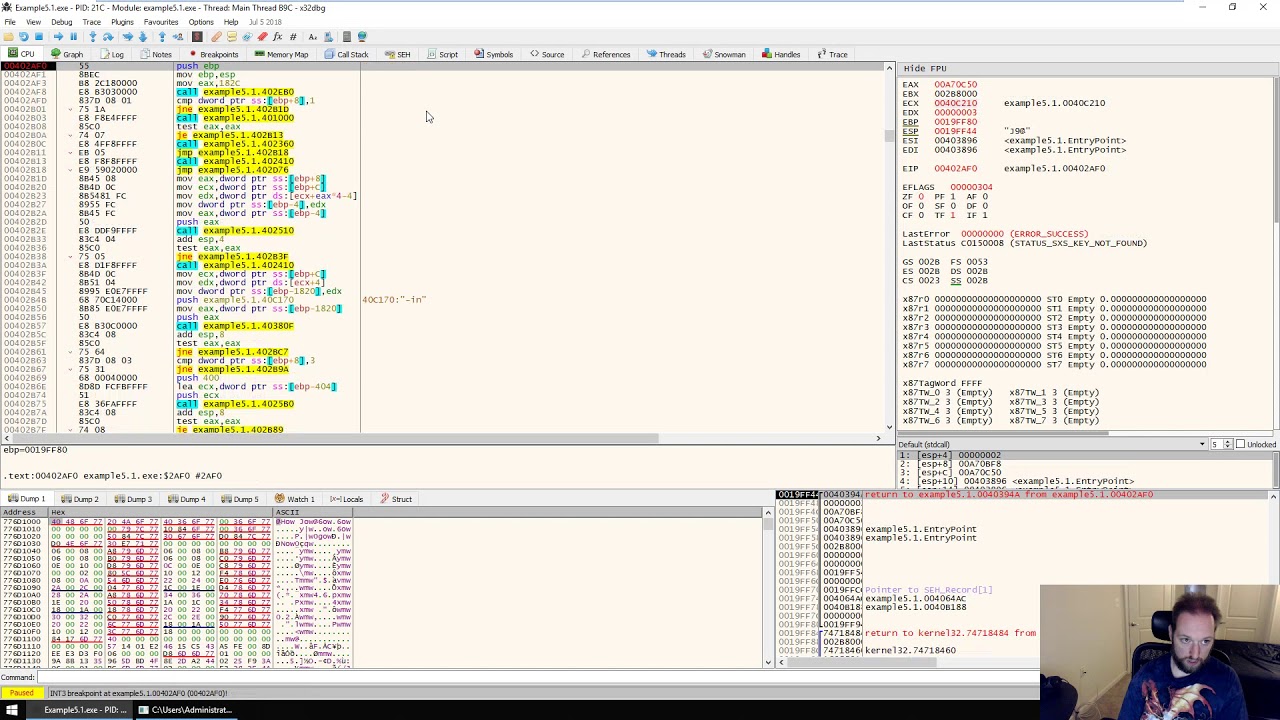
Task: Click the Execute till return icon
Action: point(162,36)
